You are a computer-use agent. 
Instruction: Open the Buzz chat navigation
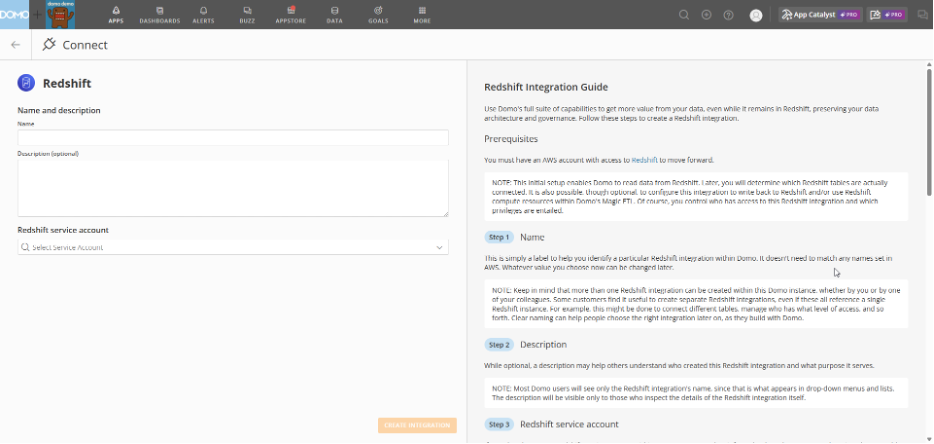tap(247, 14)
